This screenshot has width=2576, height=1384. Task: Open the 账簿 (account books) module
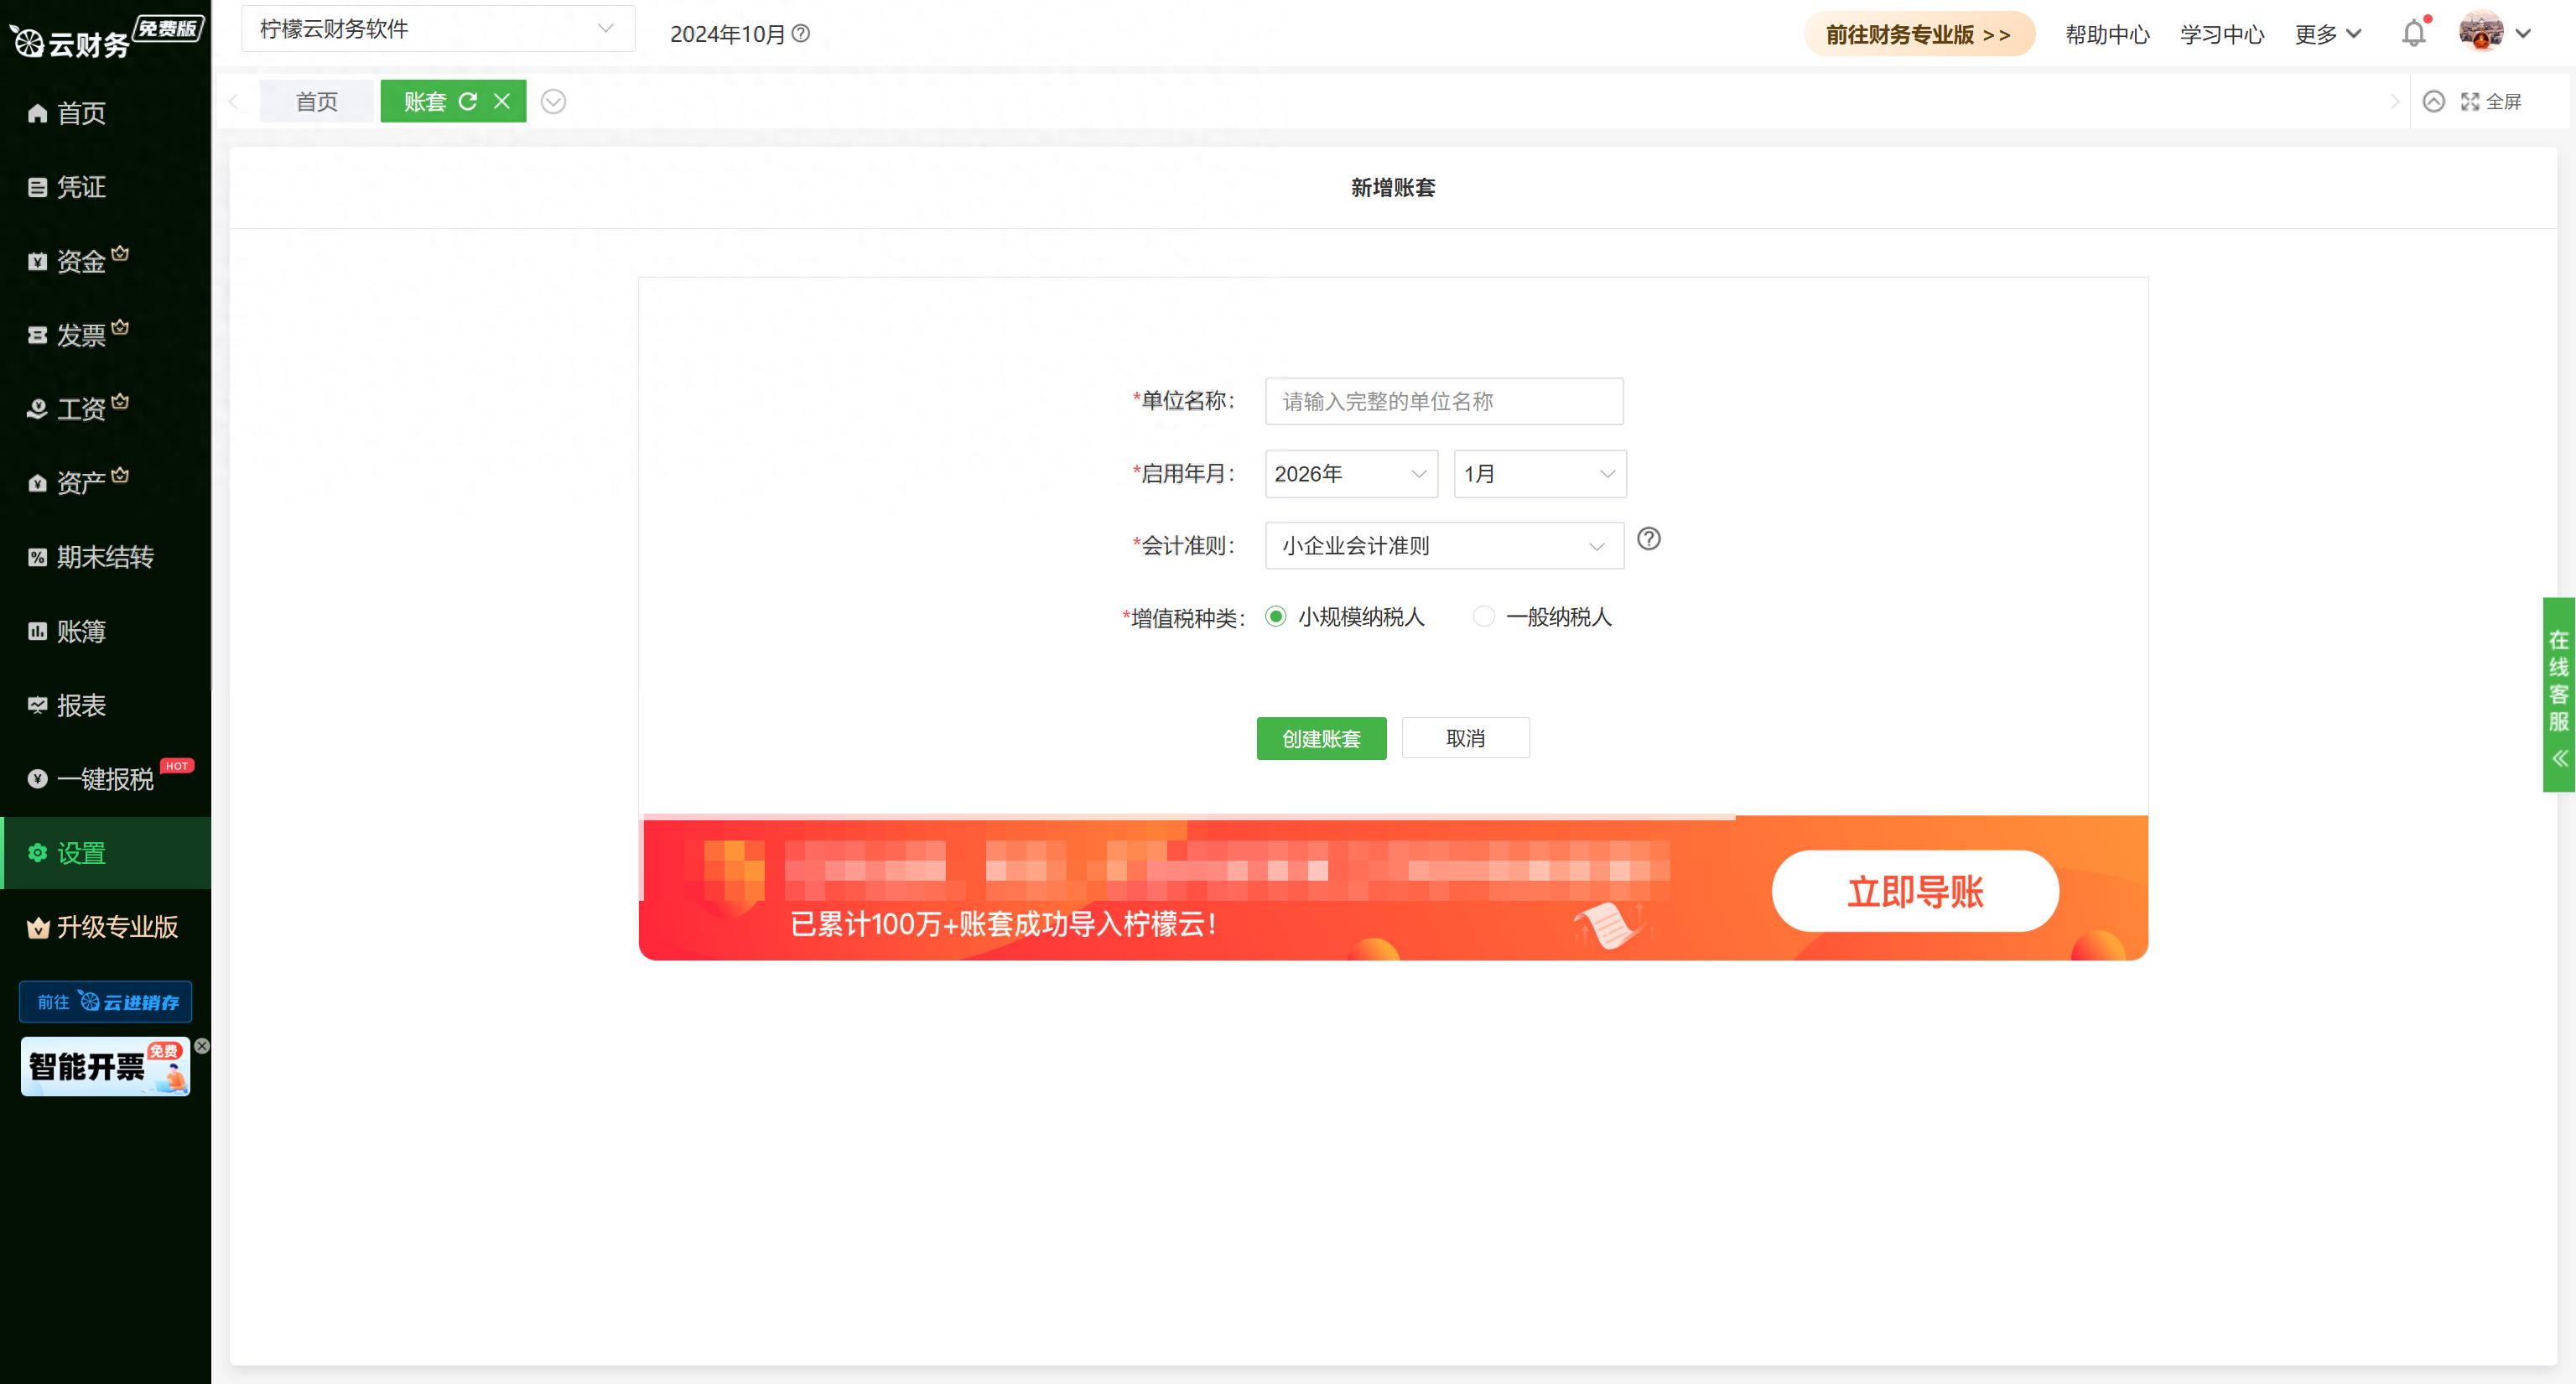coord(80,631)
